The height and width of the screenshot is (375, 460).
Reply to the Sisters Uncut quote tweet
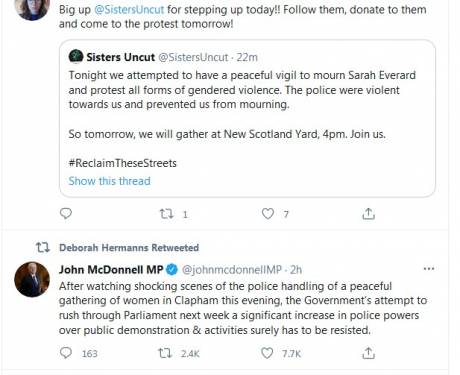point(66,213)
